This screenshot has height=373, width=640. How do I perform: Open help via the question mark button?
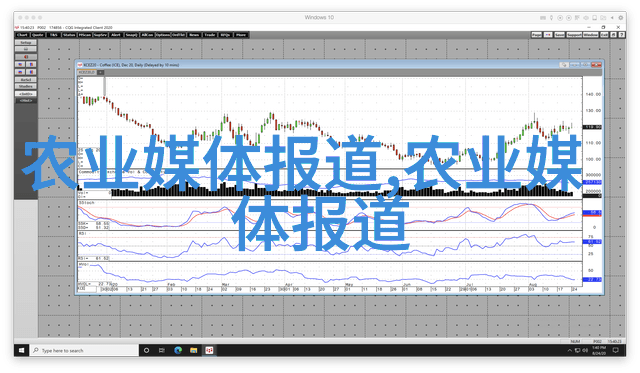621,35
